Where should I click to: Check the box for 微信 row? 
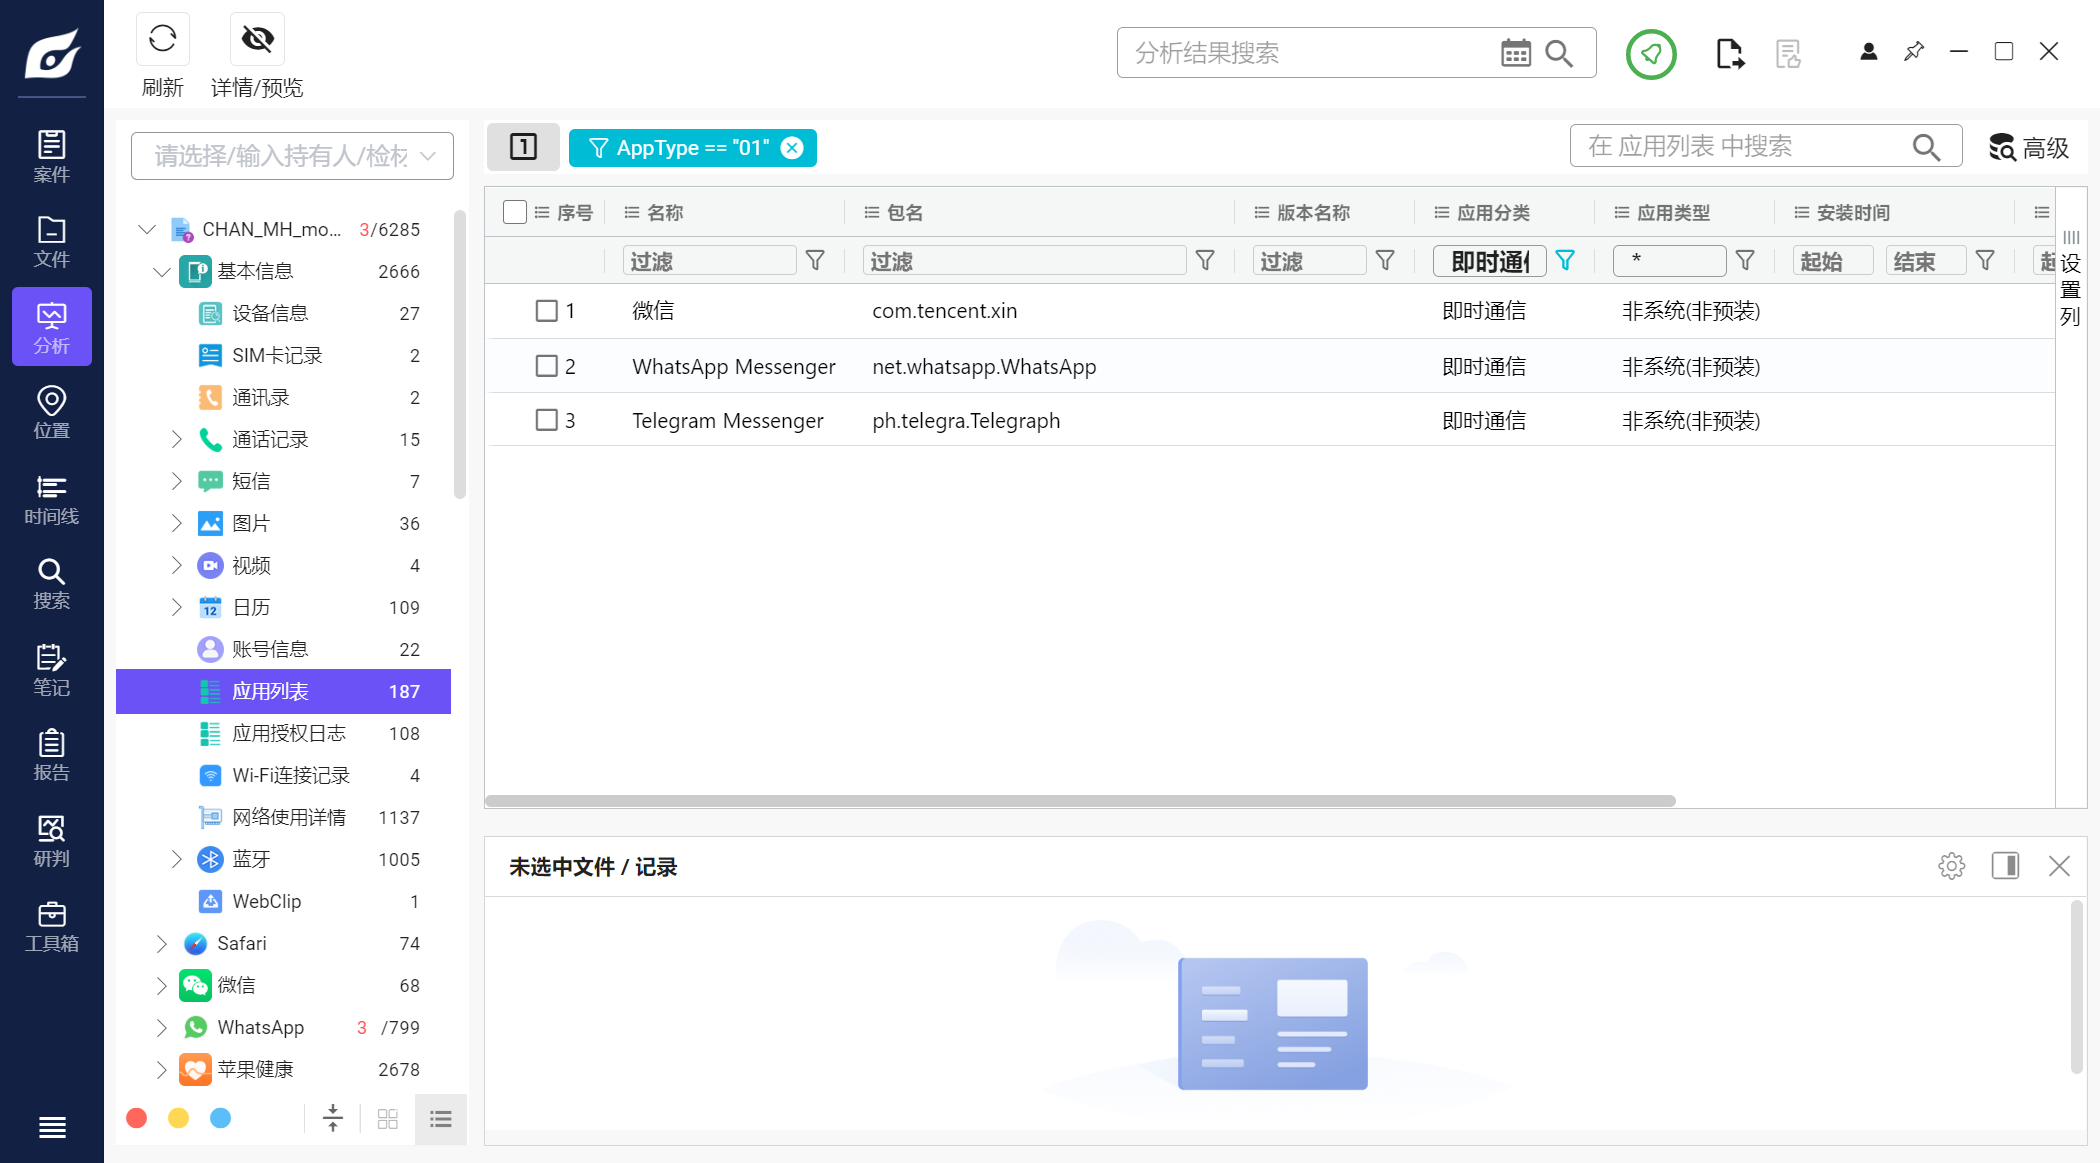click(546, 311)
